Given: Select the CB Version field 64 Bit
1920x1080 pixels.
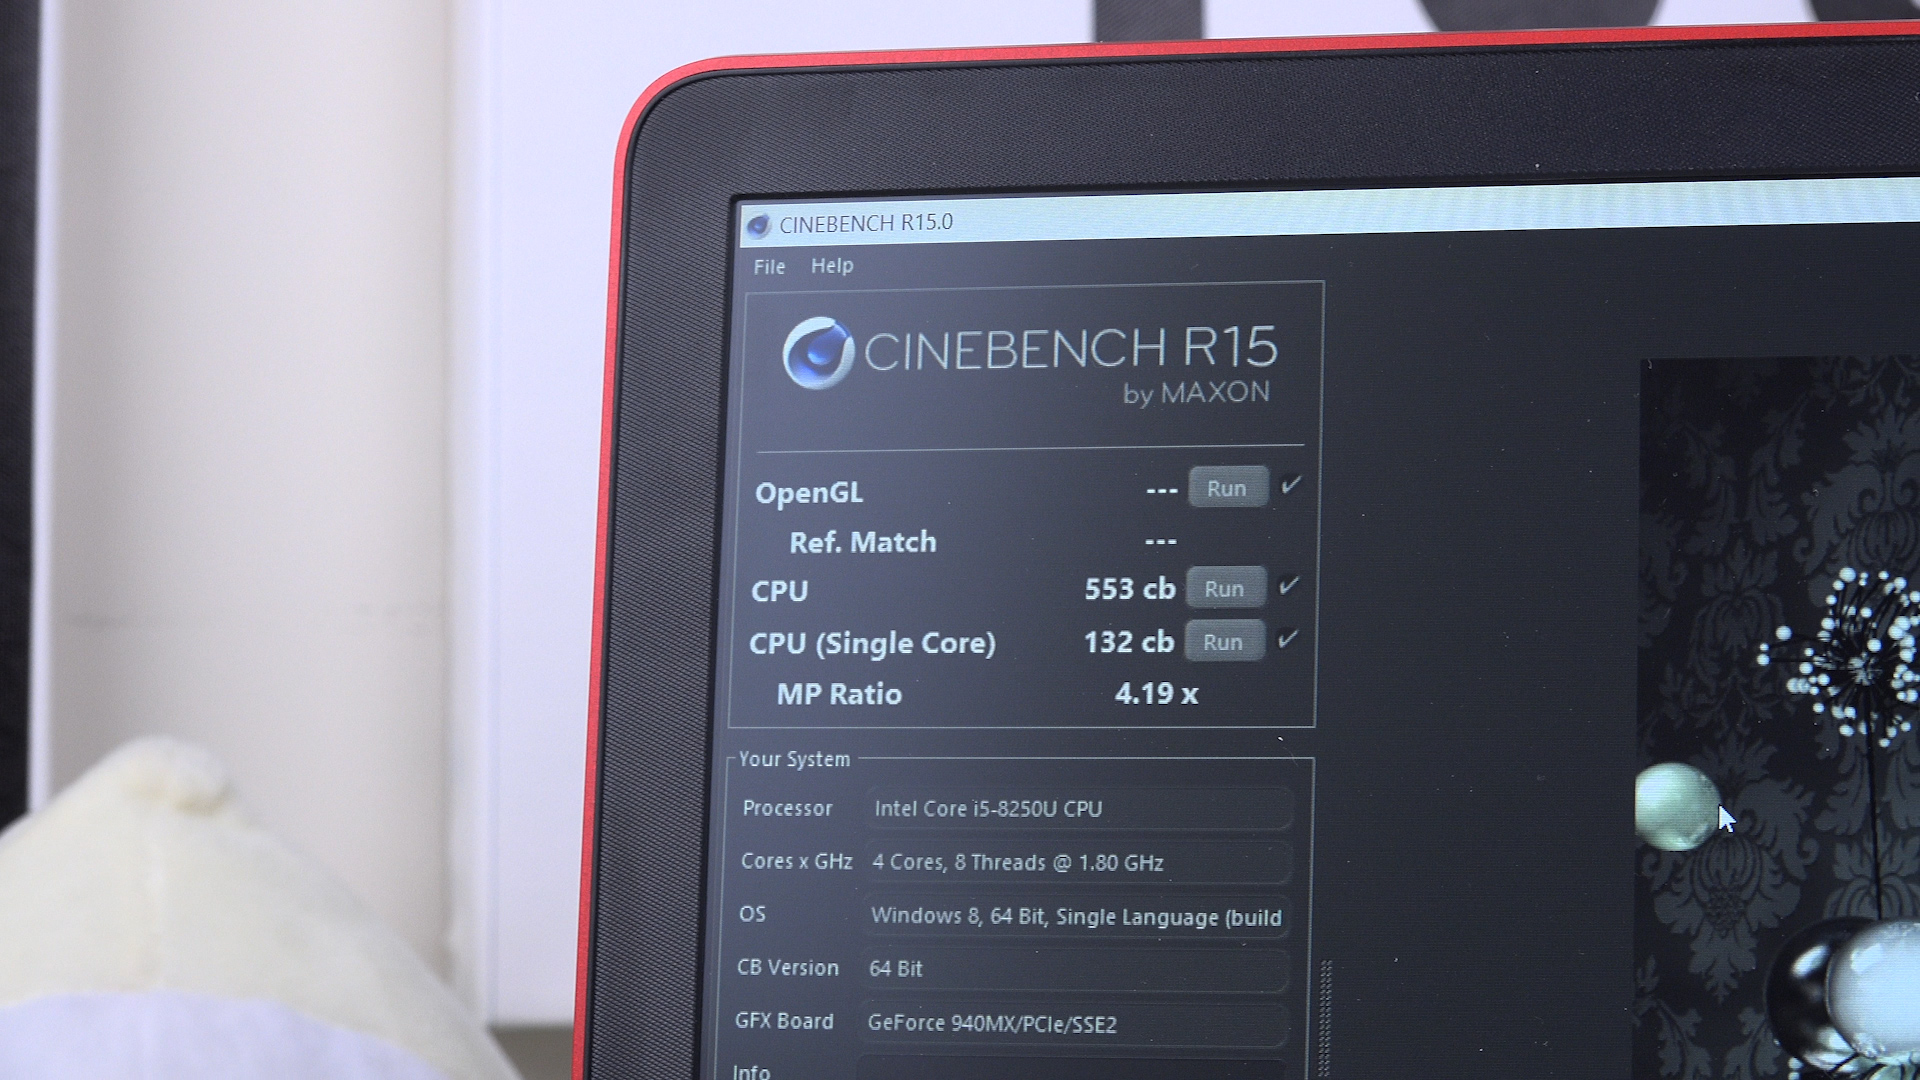Looking at the screenshot, I should click(x=1075, y=969).
